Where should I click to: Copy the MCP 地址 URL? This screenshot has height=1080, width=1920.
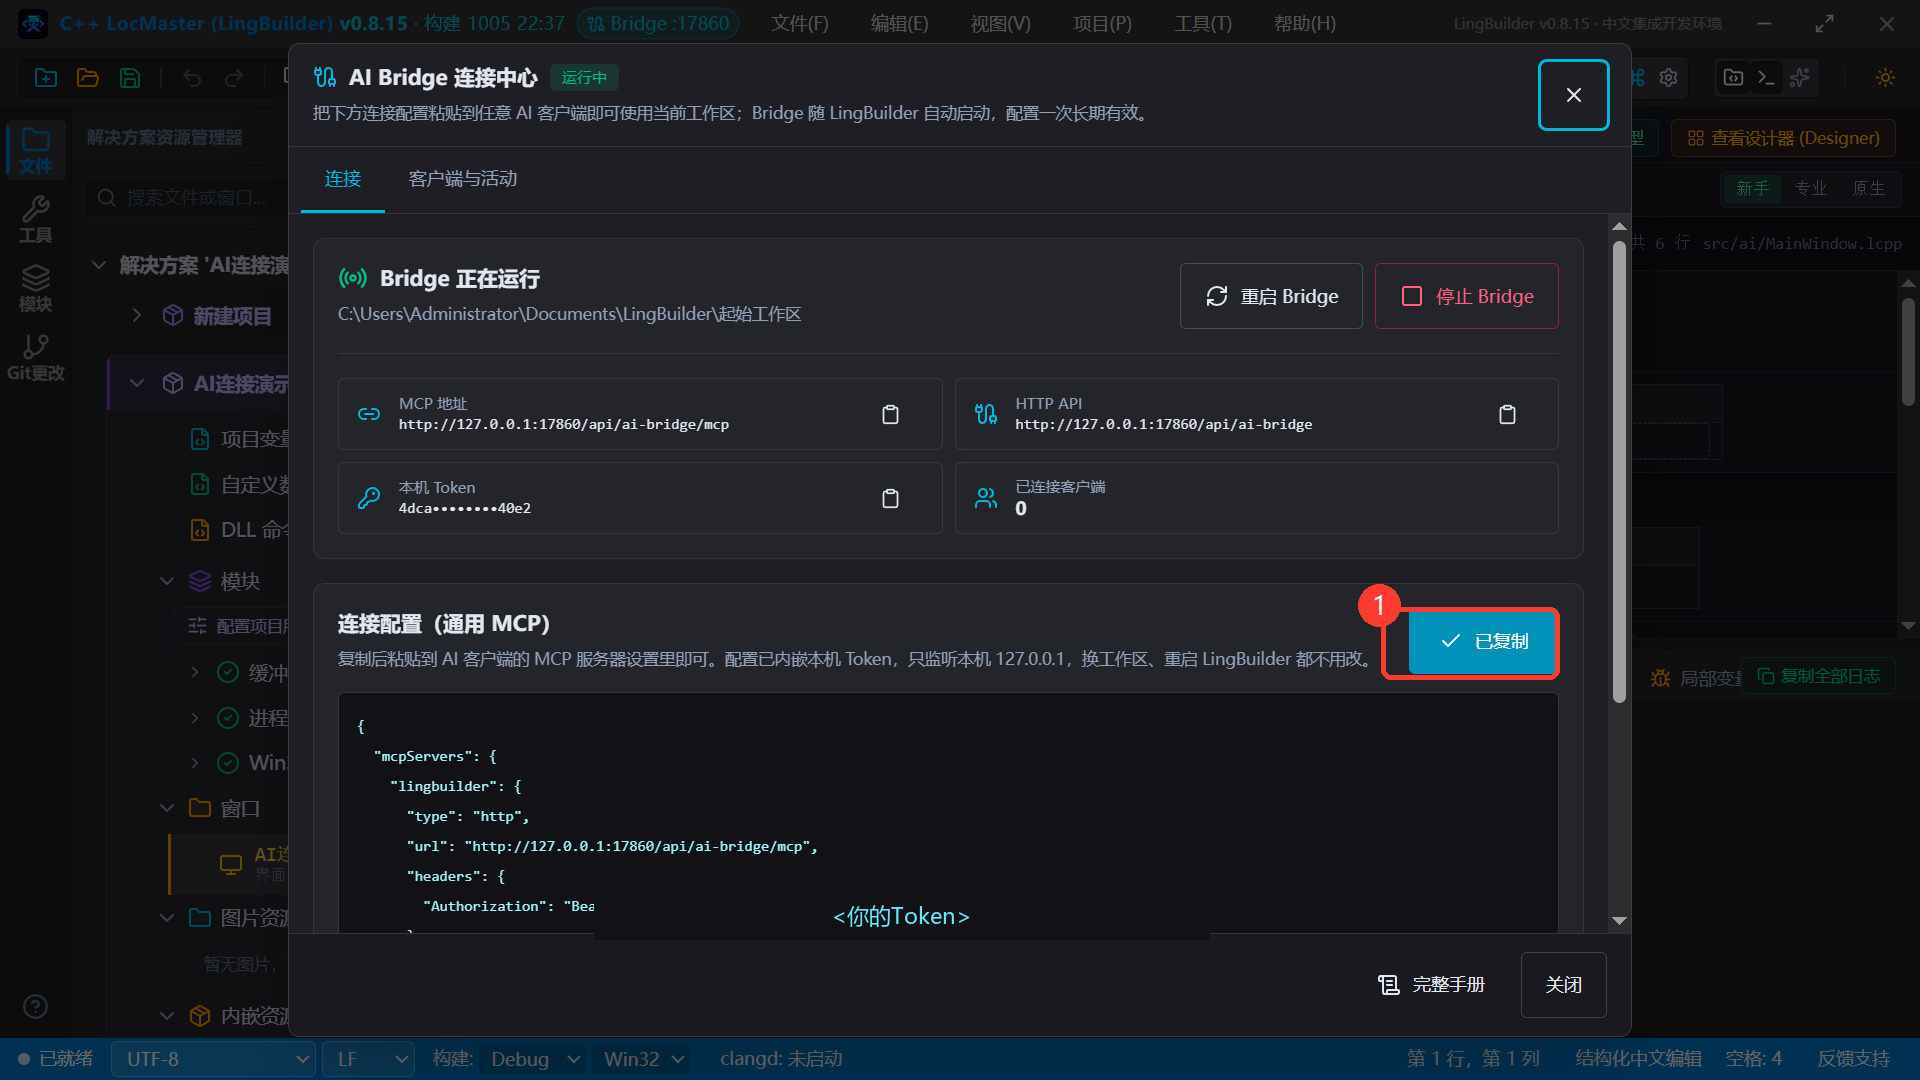pyautogui.click(x=890, y=414)
